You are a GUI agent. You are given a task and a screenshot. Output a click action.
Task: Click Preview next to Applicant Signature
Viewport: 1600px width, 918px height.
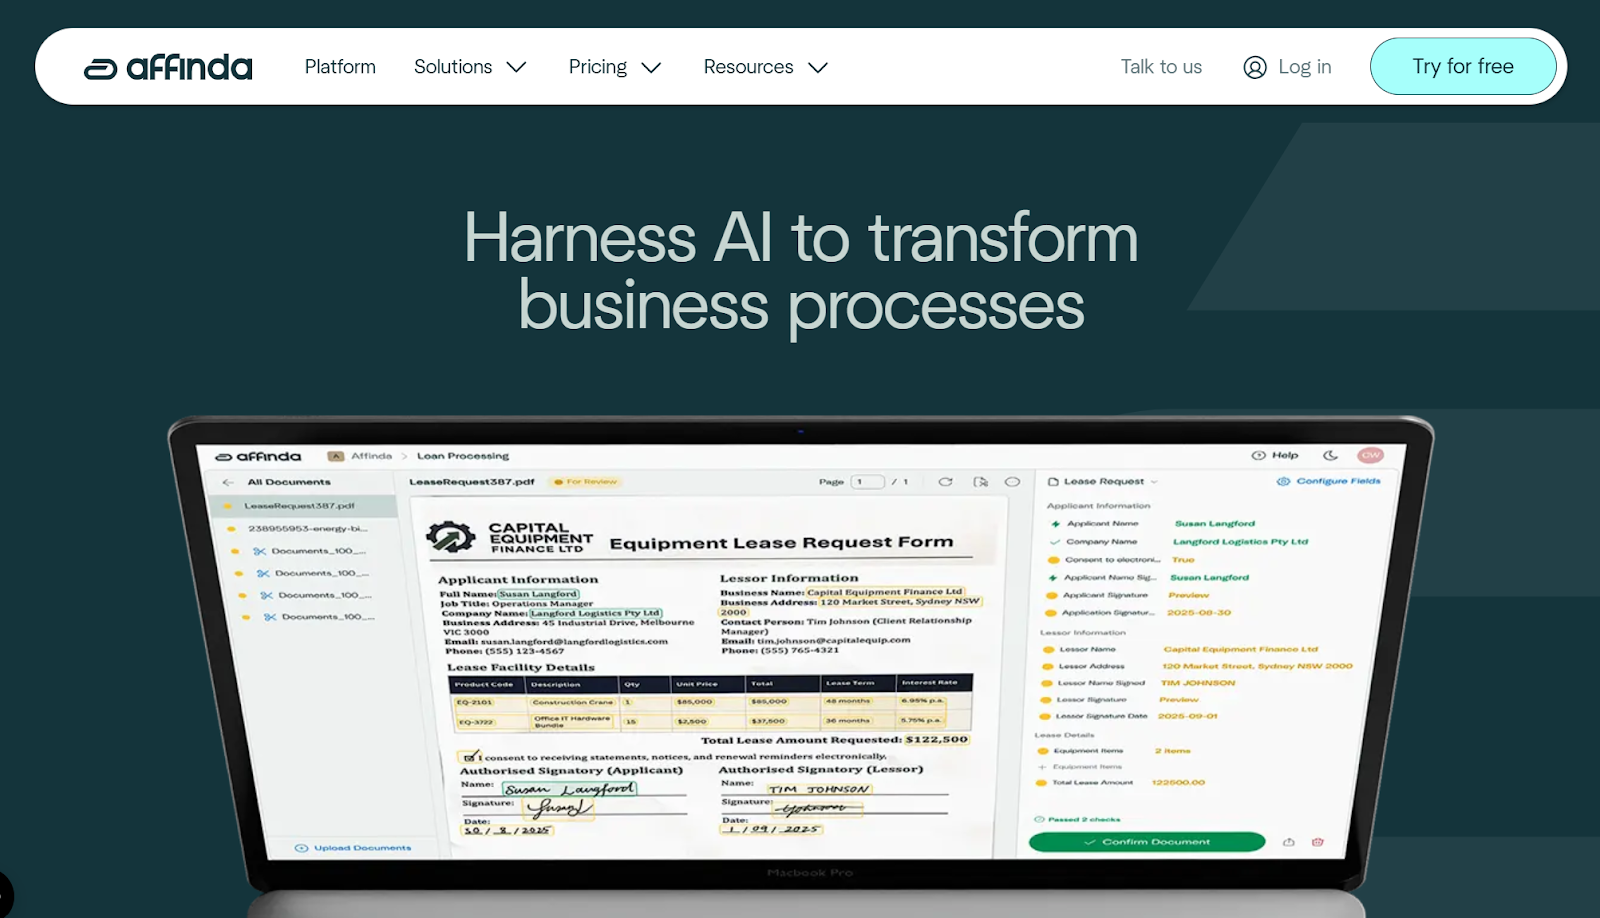1189,595
